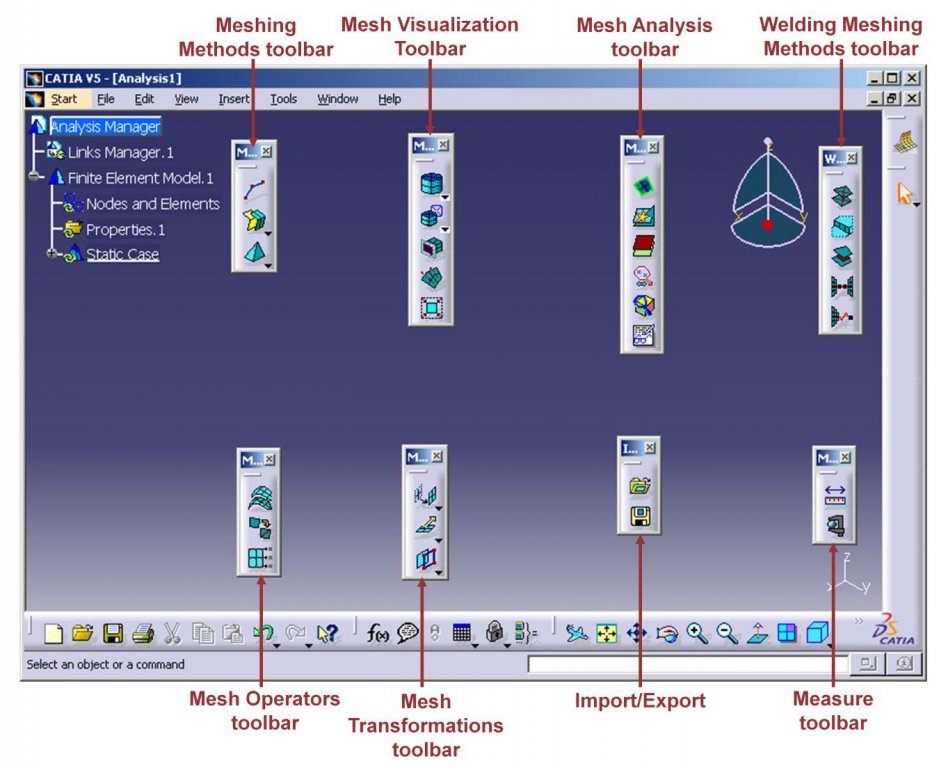Click first spot welding icon in Welding toolbar
948x768 pixels.
tap(841, 196)
